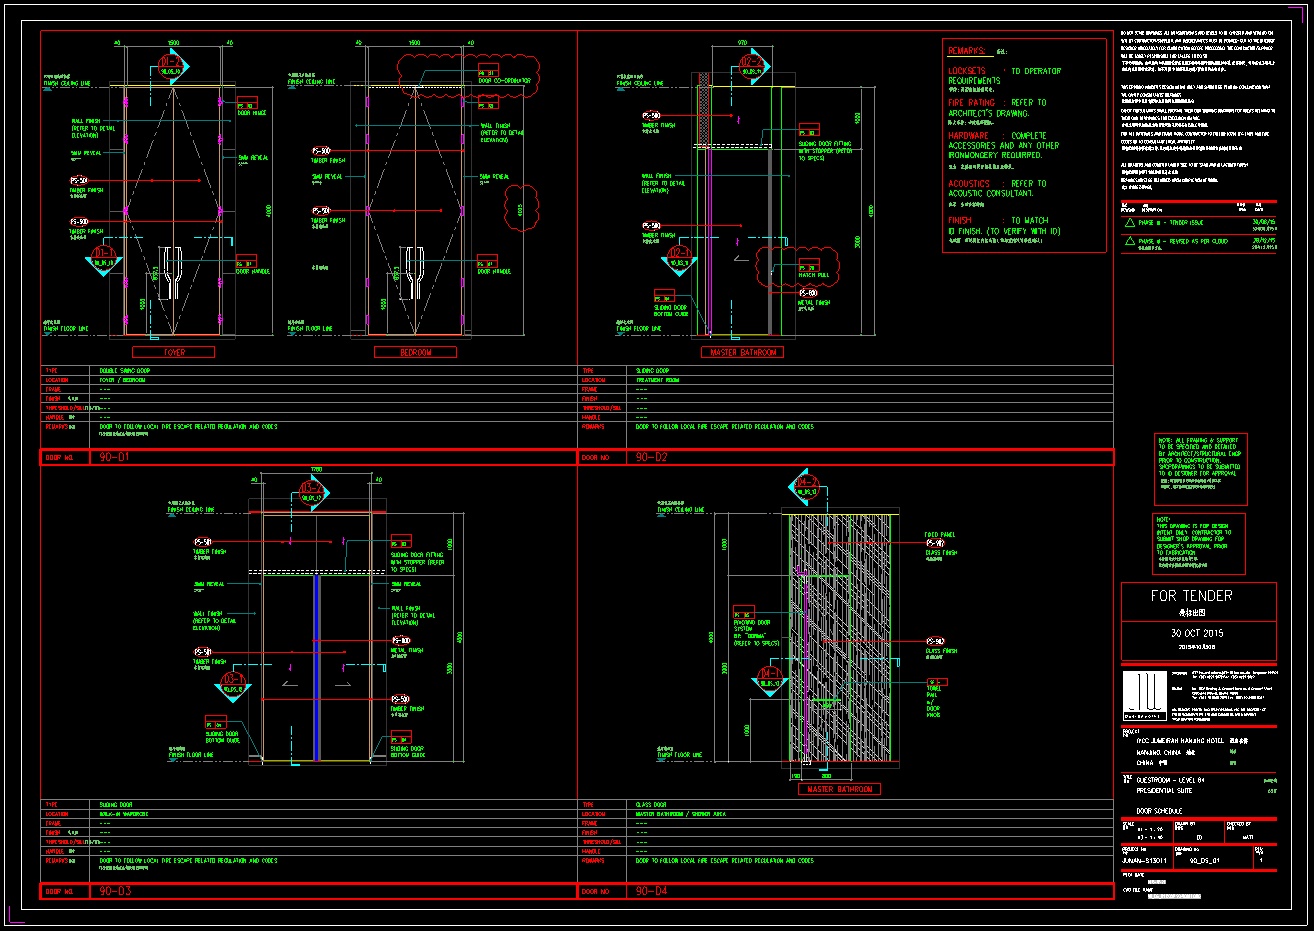Select the REVISED AS PER CLOUD revision row
1314x931 pixels.
[1199, 242]
